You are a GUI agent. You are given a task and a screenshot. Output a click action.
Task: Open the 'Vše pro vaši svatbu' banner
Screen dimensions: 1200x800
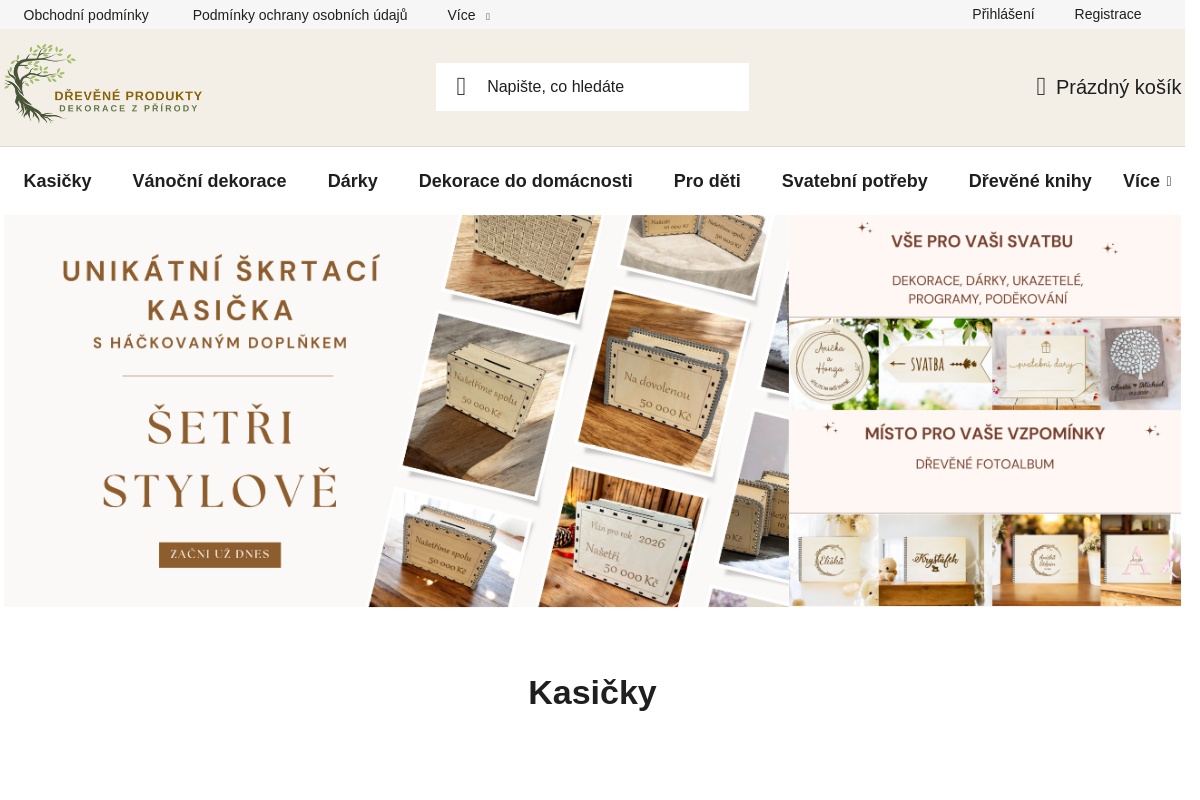click(x=985, y=312)
